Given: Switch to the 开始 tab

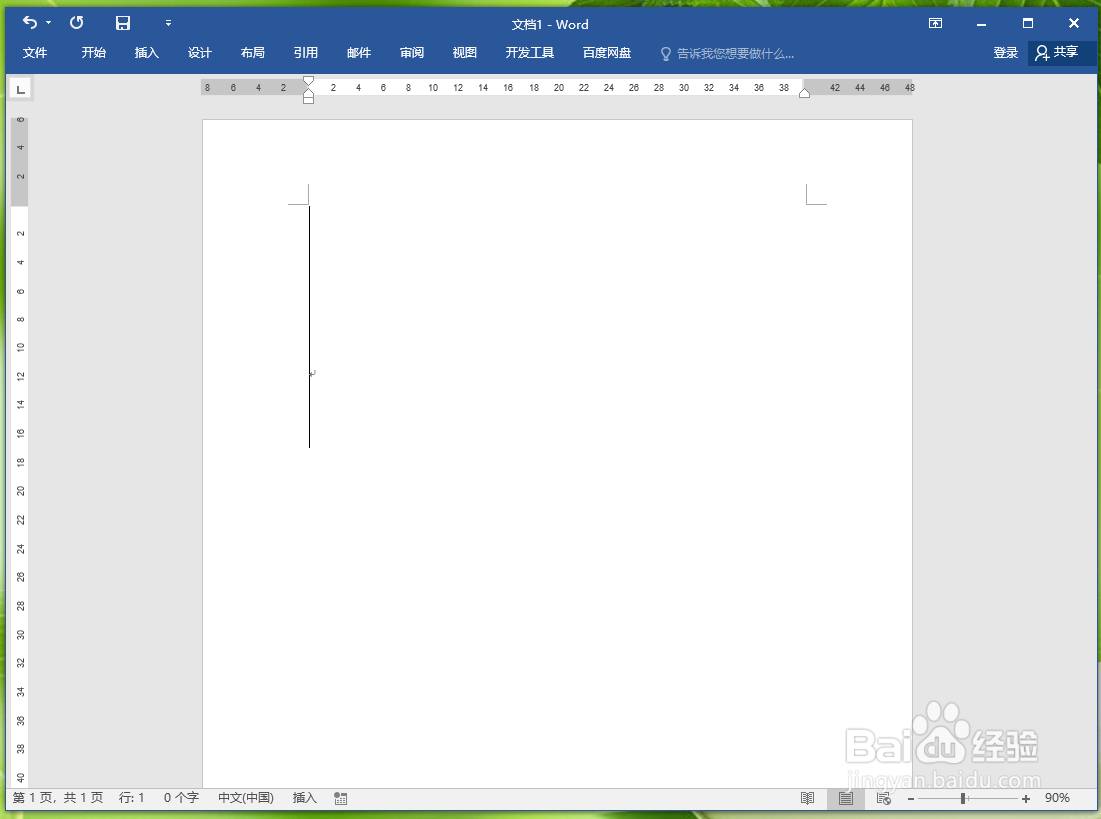Looking at the screenshot, I should point(93,53).
